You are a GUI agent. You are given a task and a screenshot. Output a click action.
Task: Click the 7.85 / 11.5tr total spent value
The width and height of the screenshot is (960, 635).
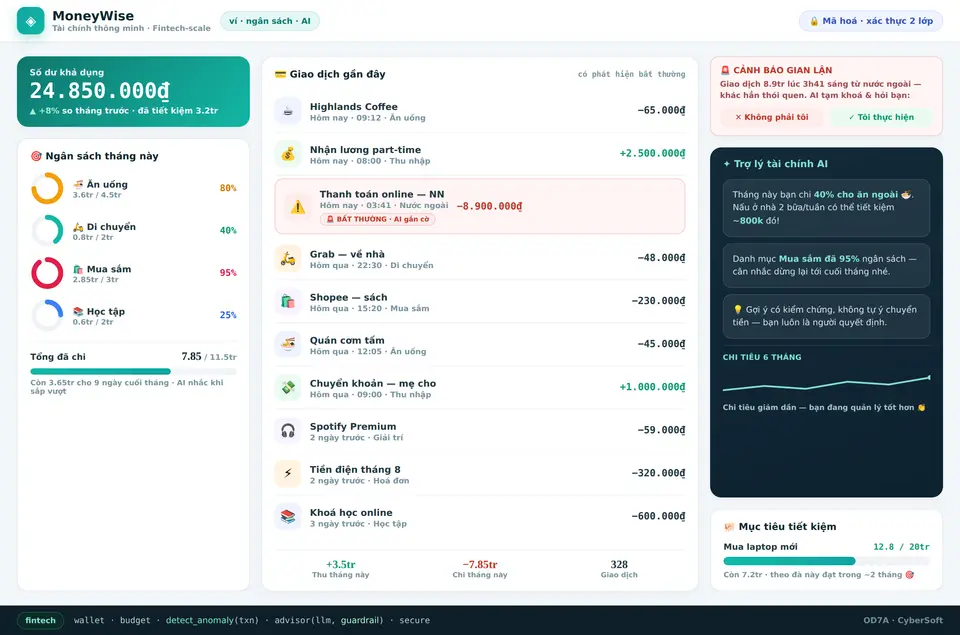click(x=209, y=356)
